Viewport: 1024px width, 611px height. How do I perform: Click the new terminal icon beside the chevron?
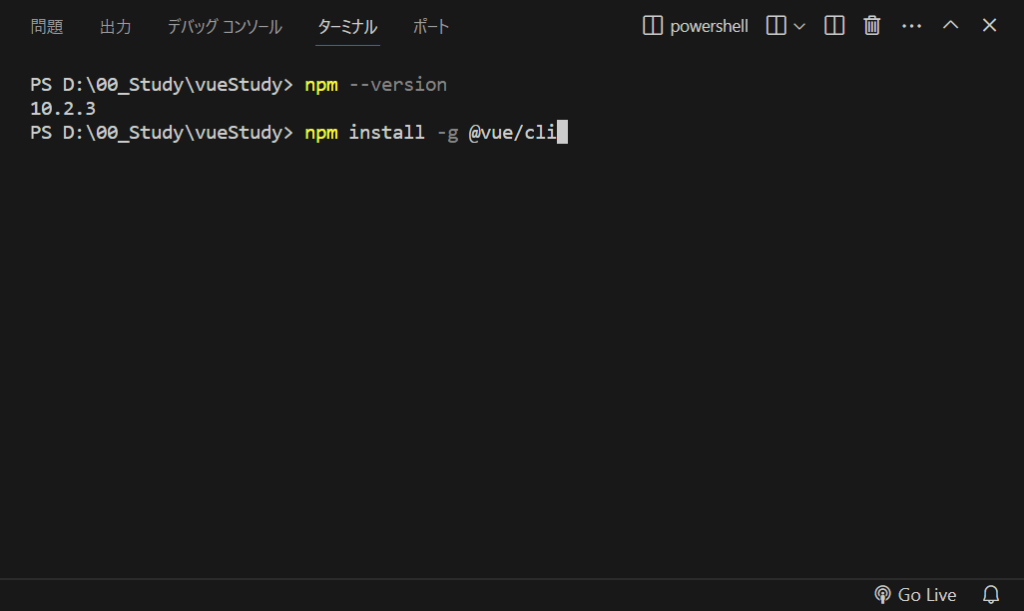coord(776,26)
